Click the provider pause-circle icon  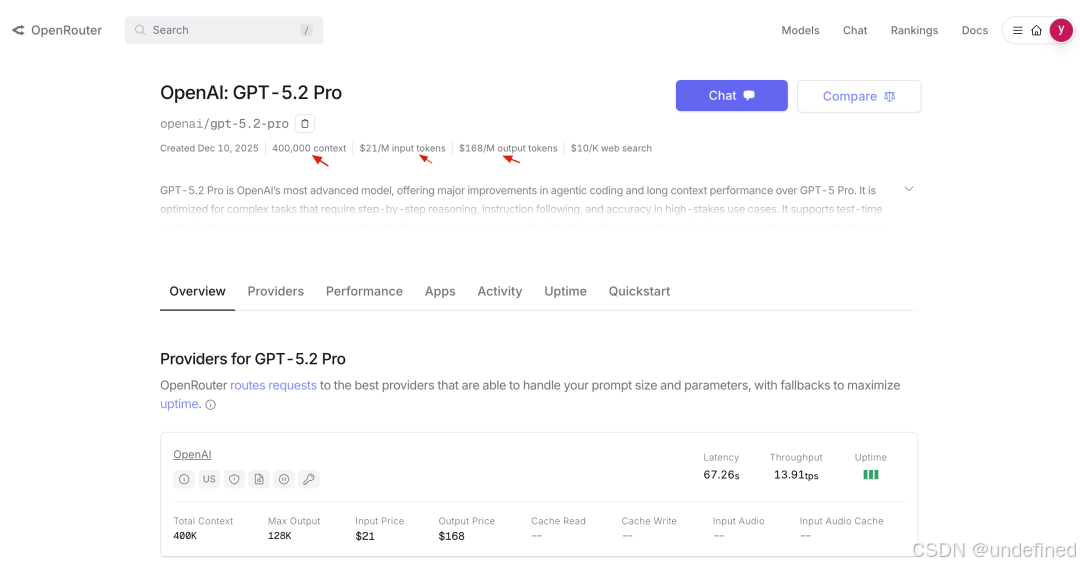pos(284,480)
